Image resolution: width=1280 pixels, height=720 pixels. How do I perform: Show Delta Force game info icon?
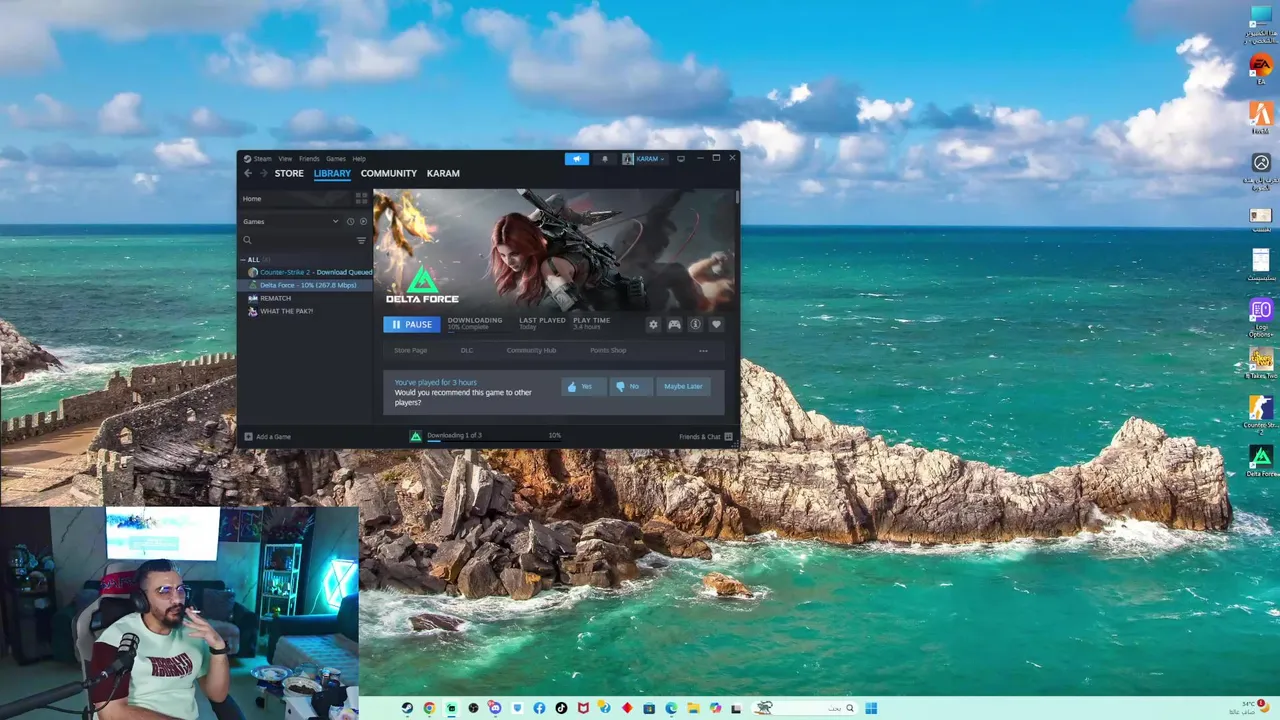(x=695, y=324)
